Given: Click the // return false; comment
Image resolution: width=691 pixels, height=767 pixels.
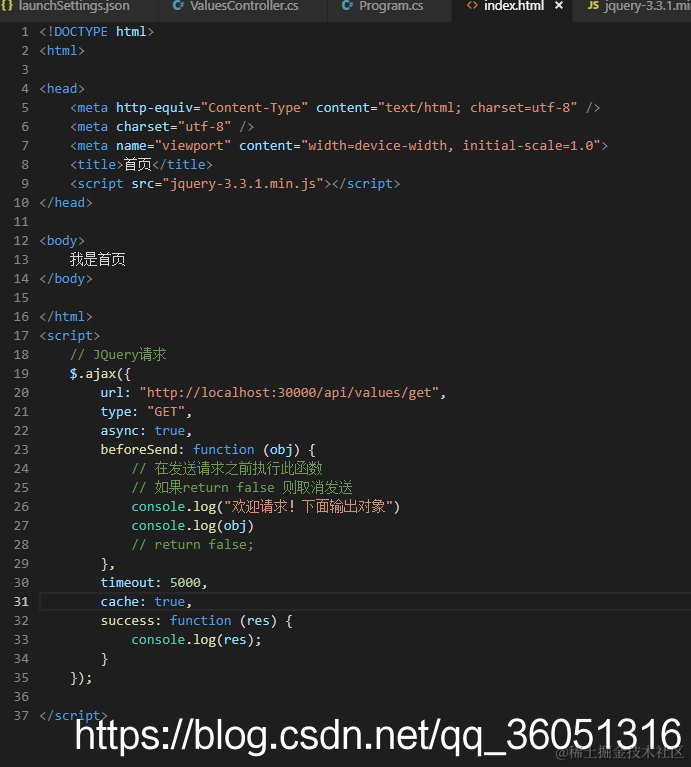Looking at the screenshot, I should [193, 545].
